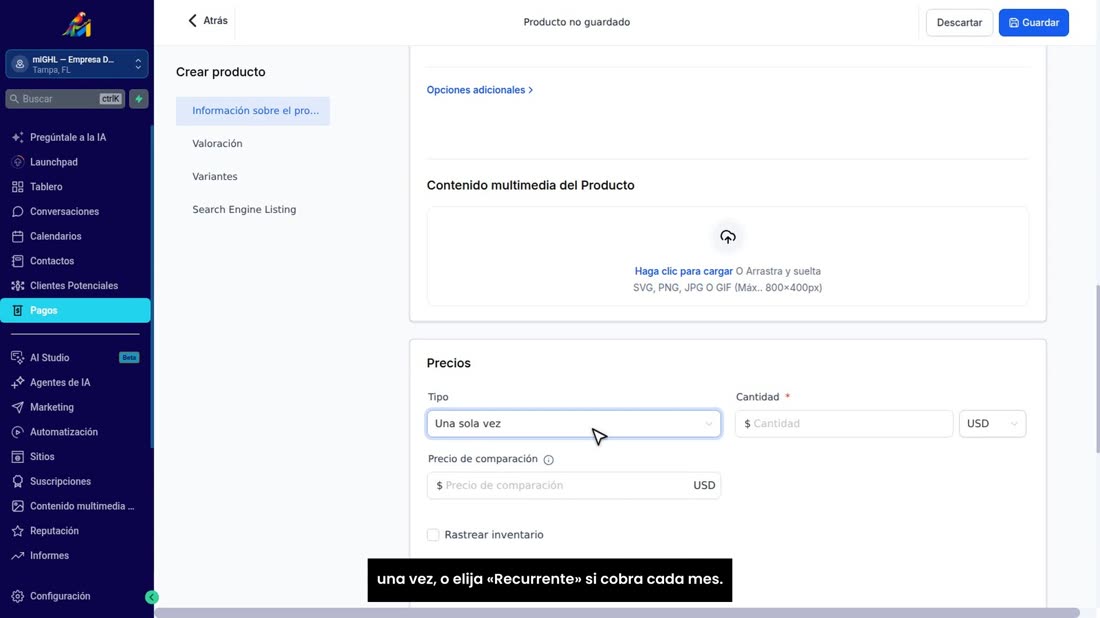Click the Guardar save button

[1033, 22]
